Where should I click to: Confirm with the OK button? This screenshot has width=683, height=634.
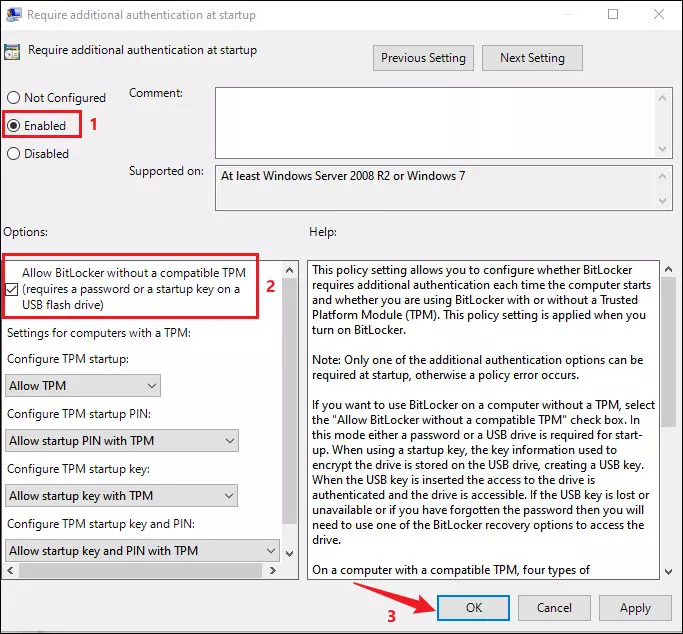pos(473,607)
